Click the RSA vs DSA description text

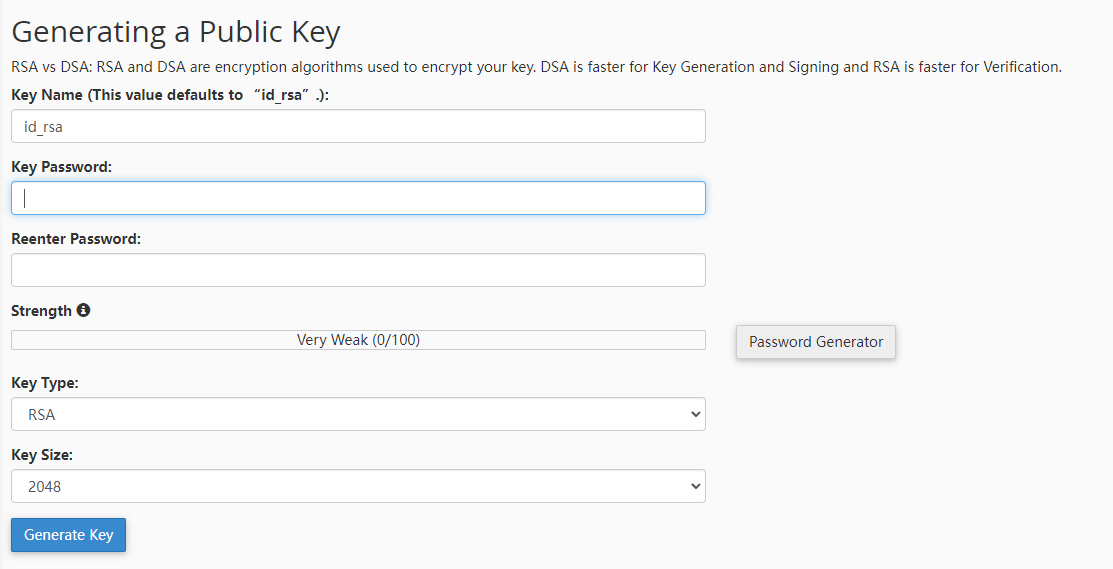coord(537,67)
